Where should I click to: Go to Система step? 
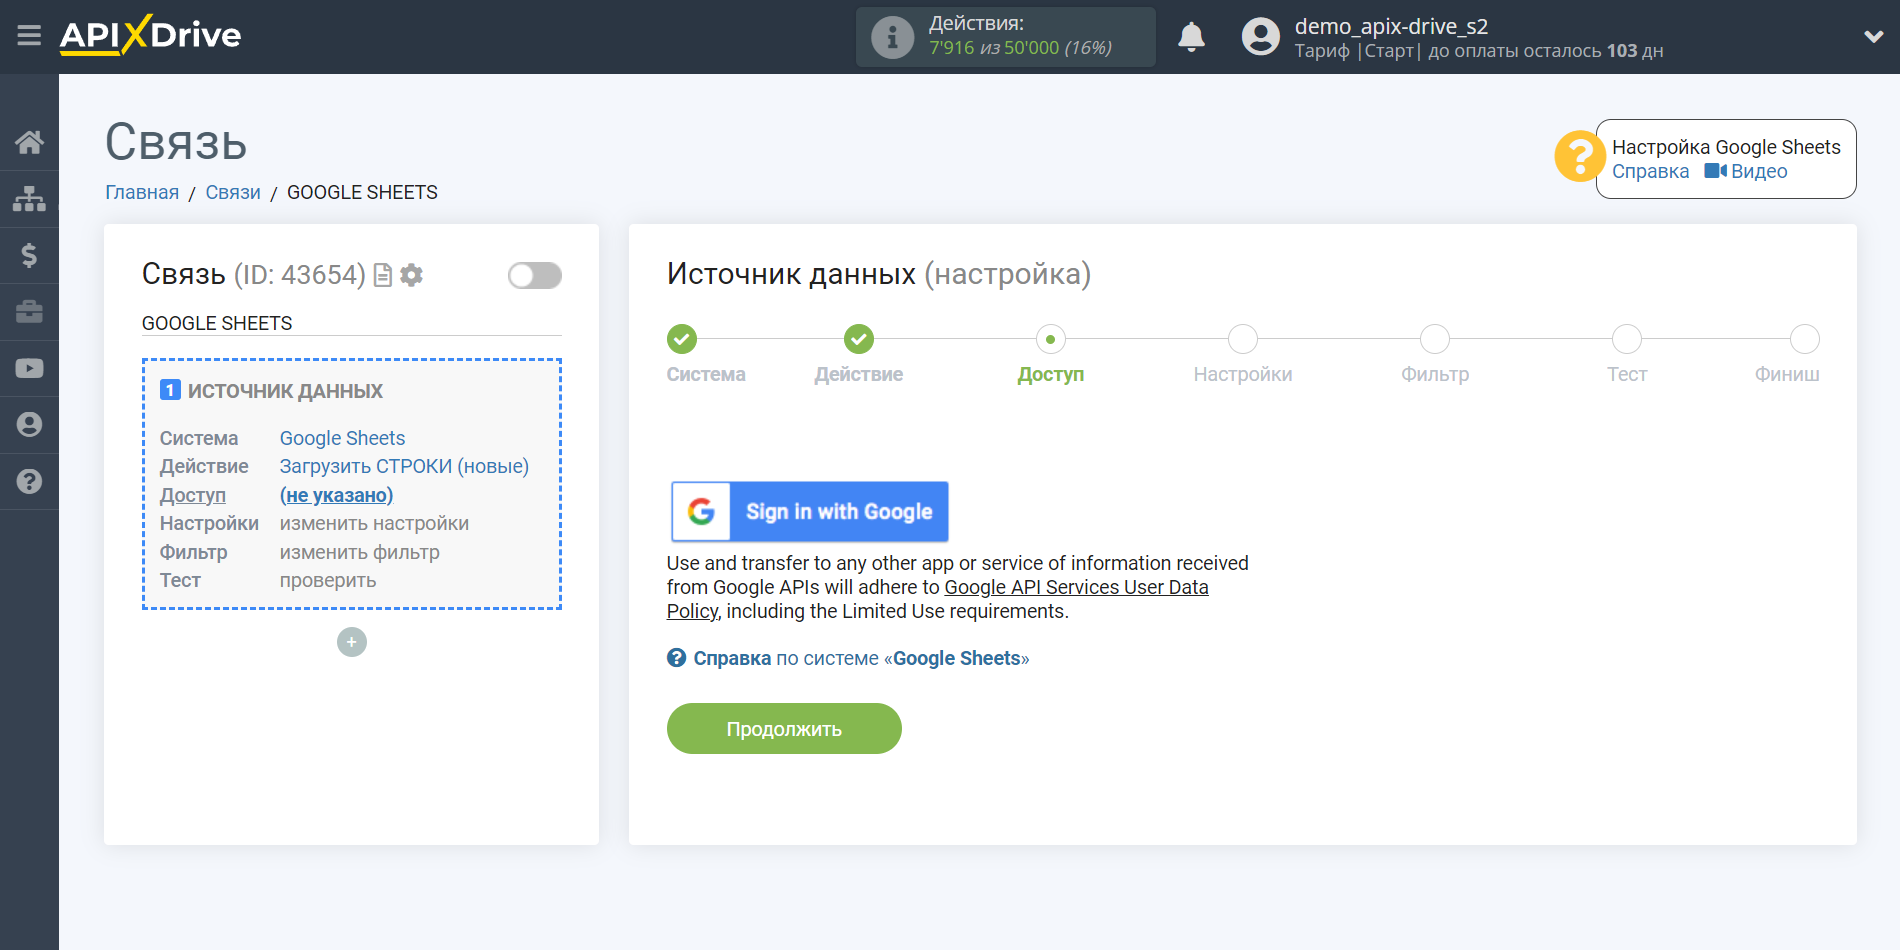pyautogui.click(x=682, y=339)
